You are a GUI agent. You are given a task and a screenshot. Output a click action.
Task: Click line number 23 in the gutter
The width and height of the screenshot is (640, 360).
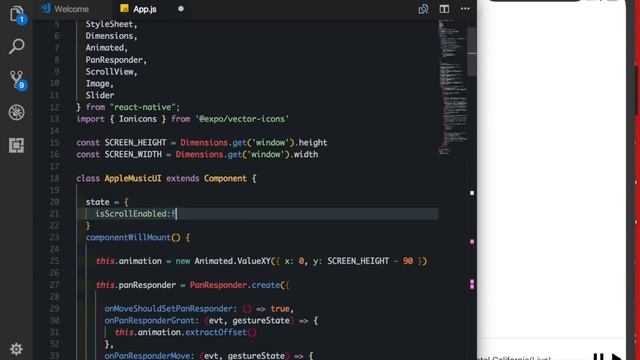coord(54,237)
